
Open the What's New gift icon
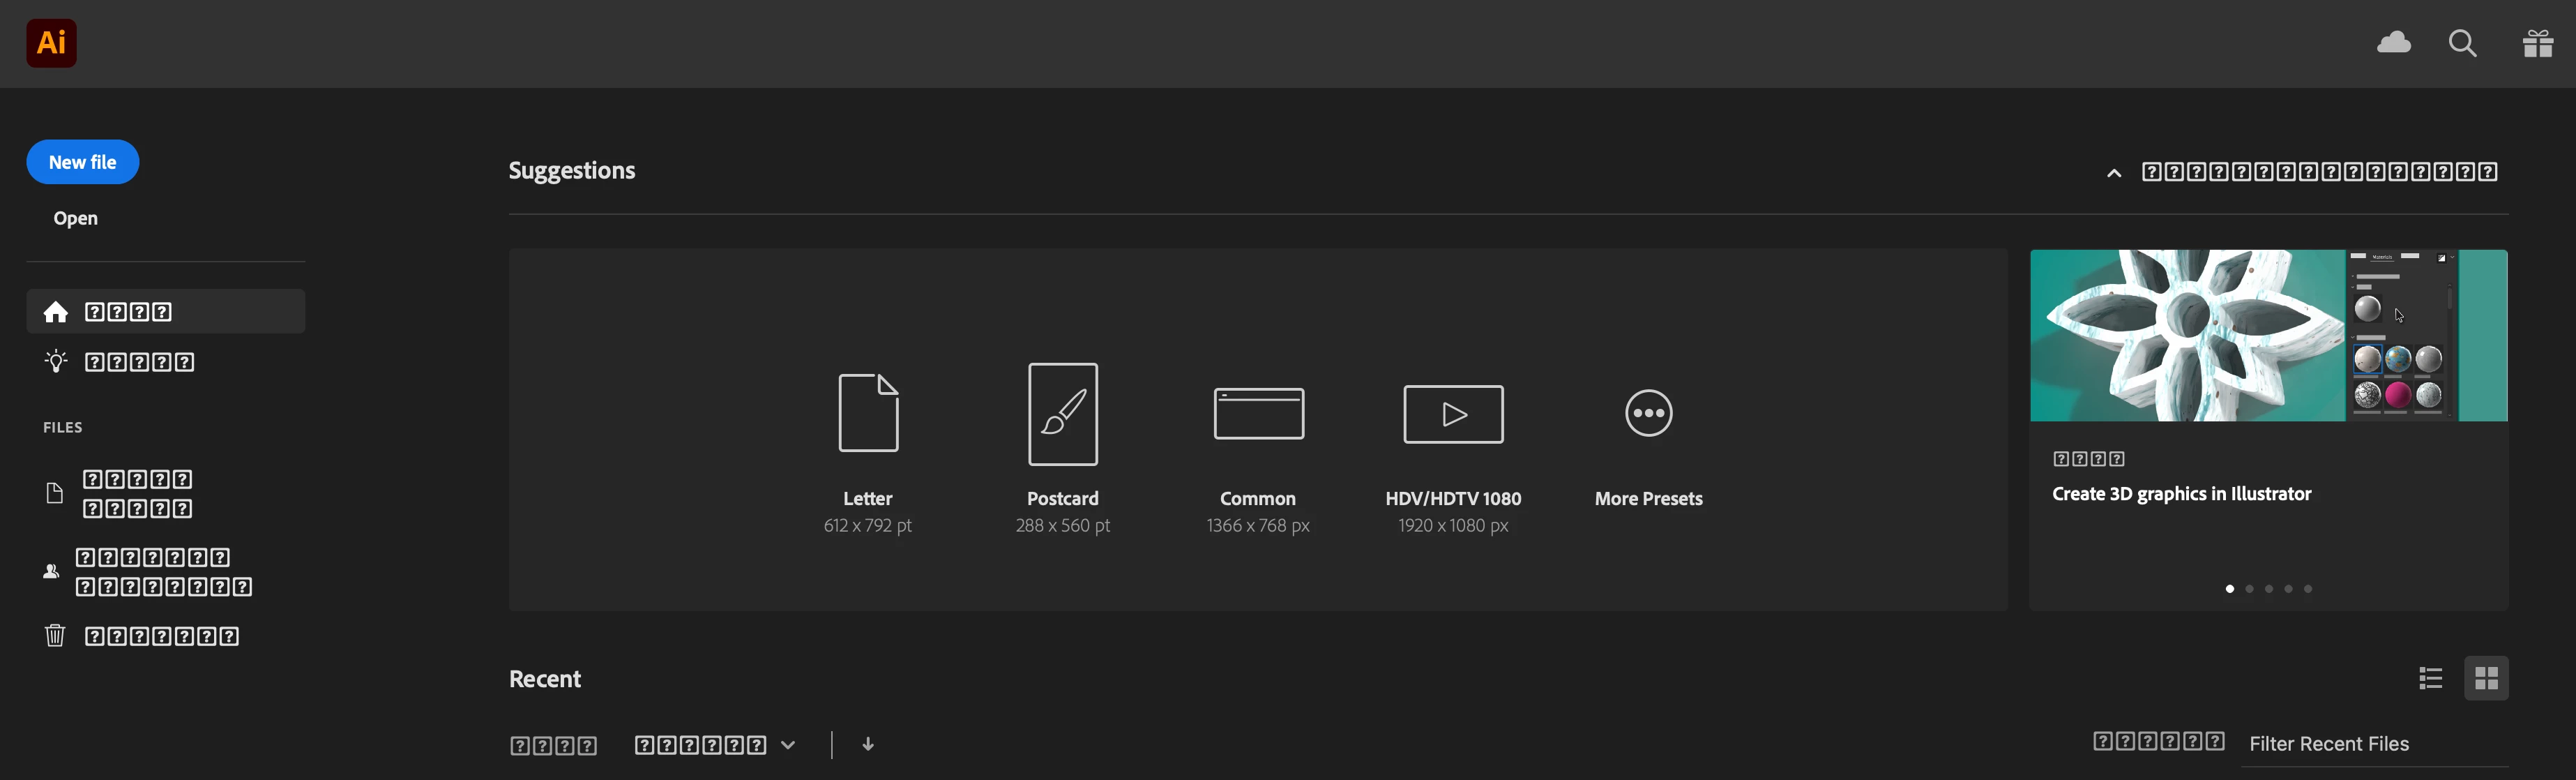point(2537,44)
